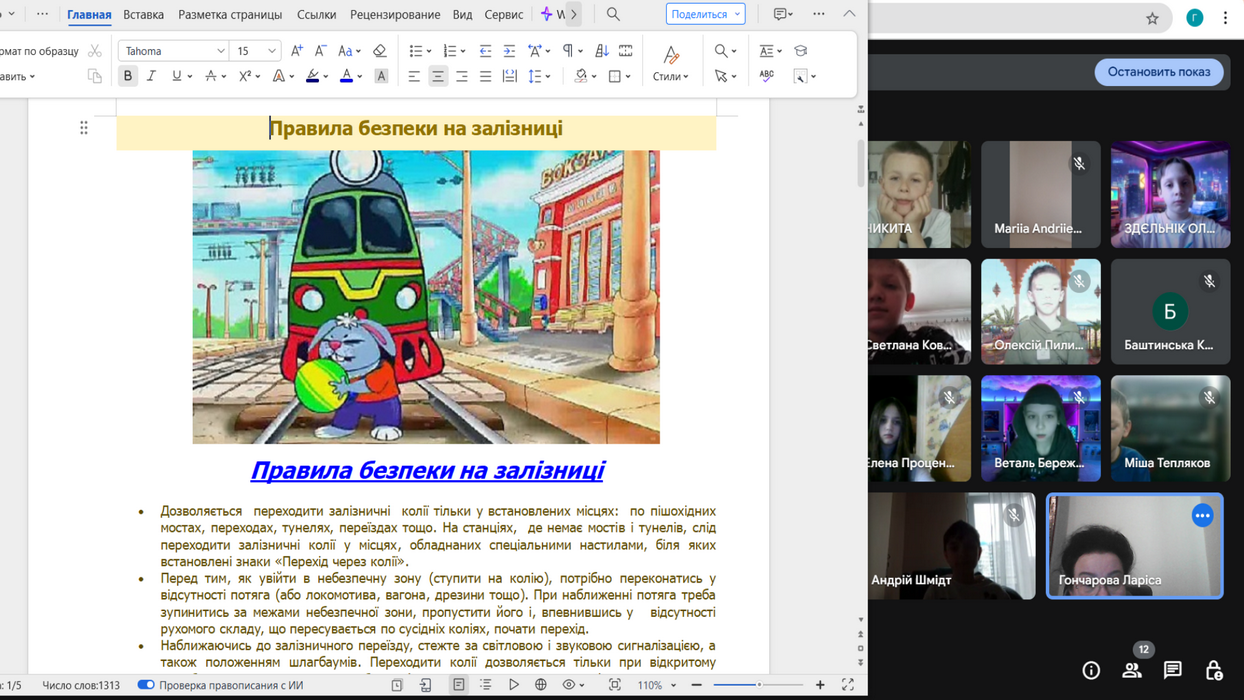Image resolution: width=1244 pixels, height=700 pixels.
Task: Run the ABC spell check
Action: 767,76
